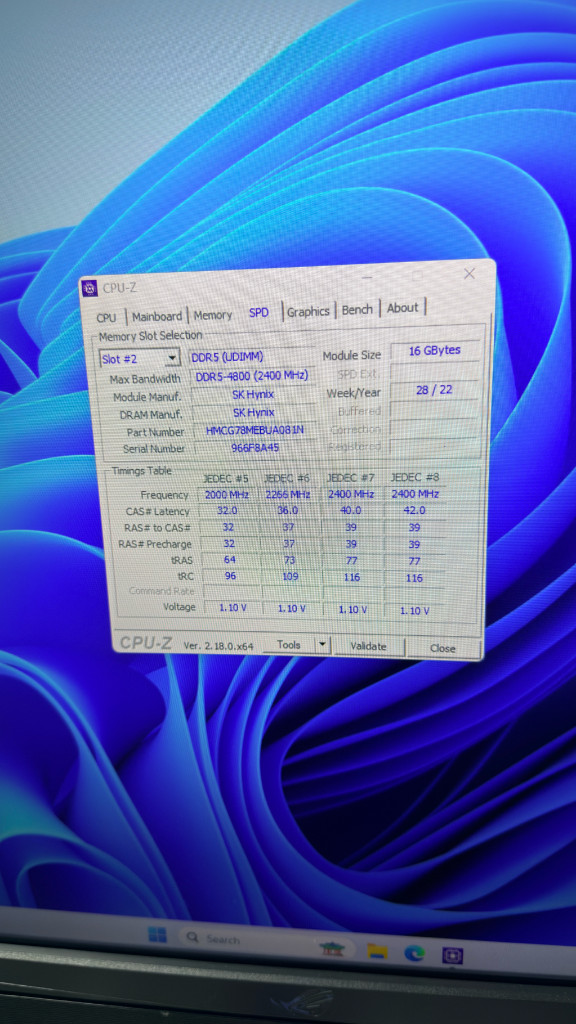The width and height of the screenshot is (576, 1024).
Task: Open the Bench tab
Action: tap(357, 310)
